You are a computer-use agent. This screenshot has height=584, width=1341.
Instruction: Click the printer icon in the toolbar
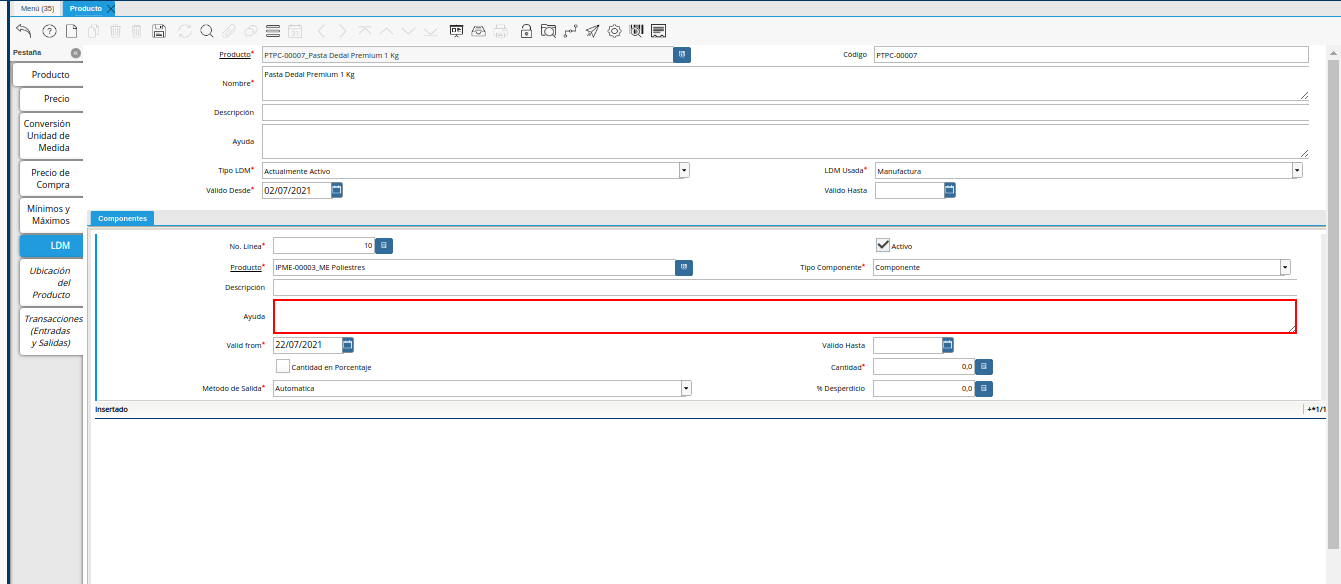click(x=501, y=31)
